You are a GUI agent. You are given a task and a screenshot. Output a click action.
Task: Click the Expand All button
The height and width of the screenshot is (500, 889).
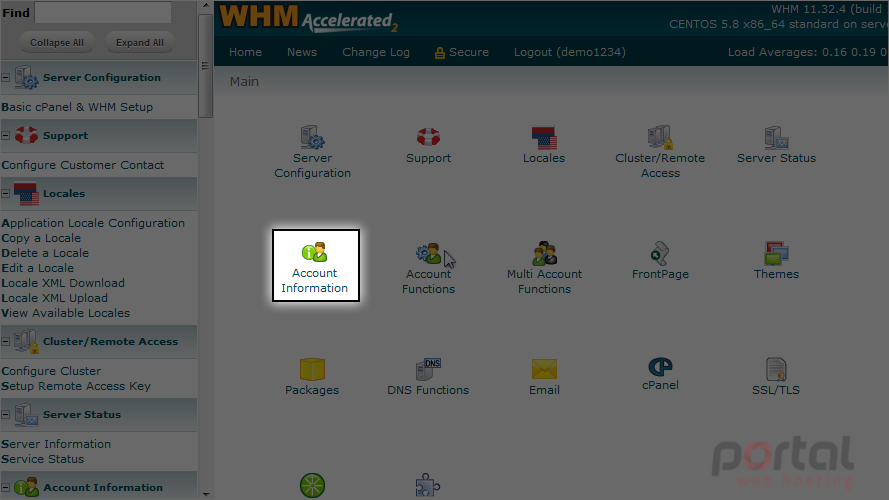pyautogui.click(x=139, y=43)
